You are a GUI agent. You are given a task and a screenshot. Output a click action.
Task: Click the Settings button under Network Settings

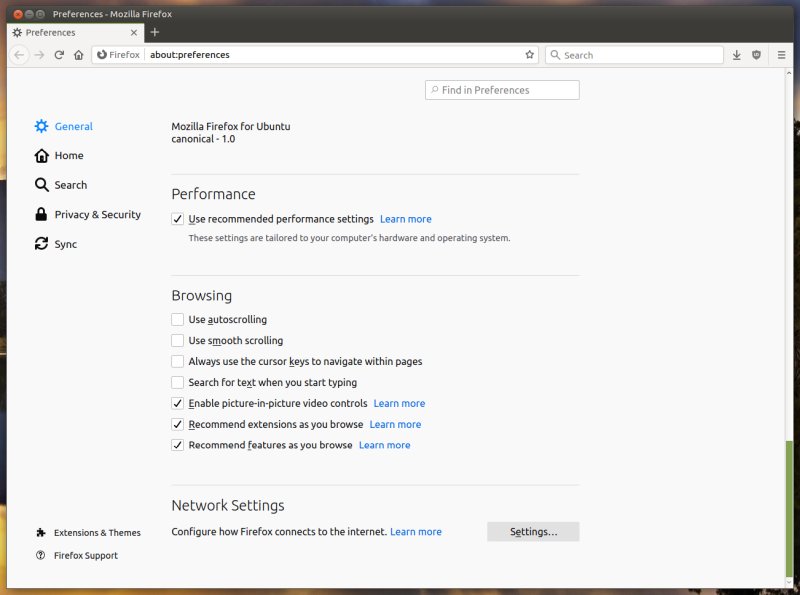(x=533, y=531)
